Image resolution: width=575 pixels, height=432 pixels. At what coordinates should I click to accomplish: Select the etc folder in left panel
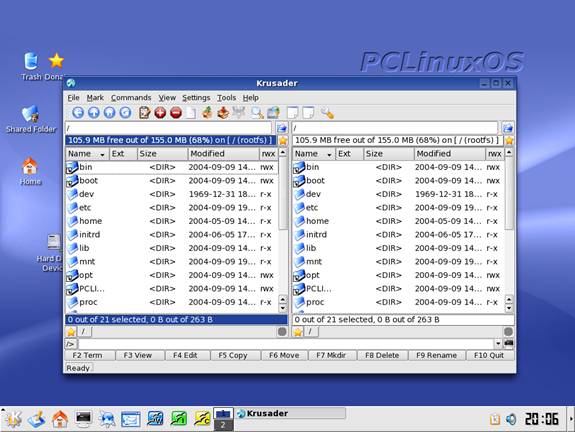click(x=172, y=208)
